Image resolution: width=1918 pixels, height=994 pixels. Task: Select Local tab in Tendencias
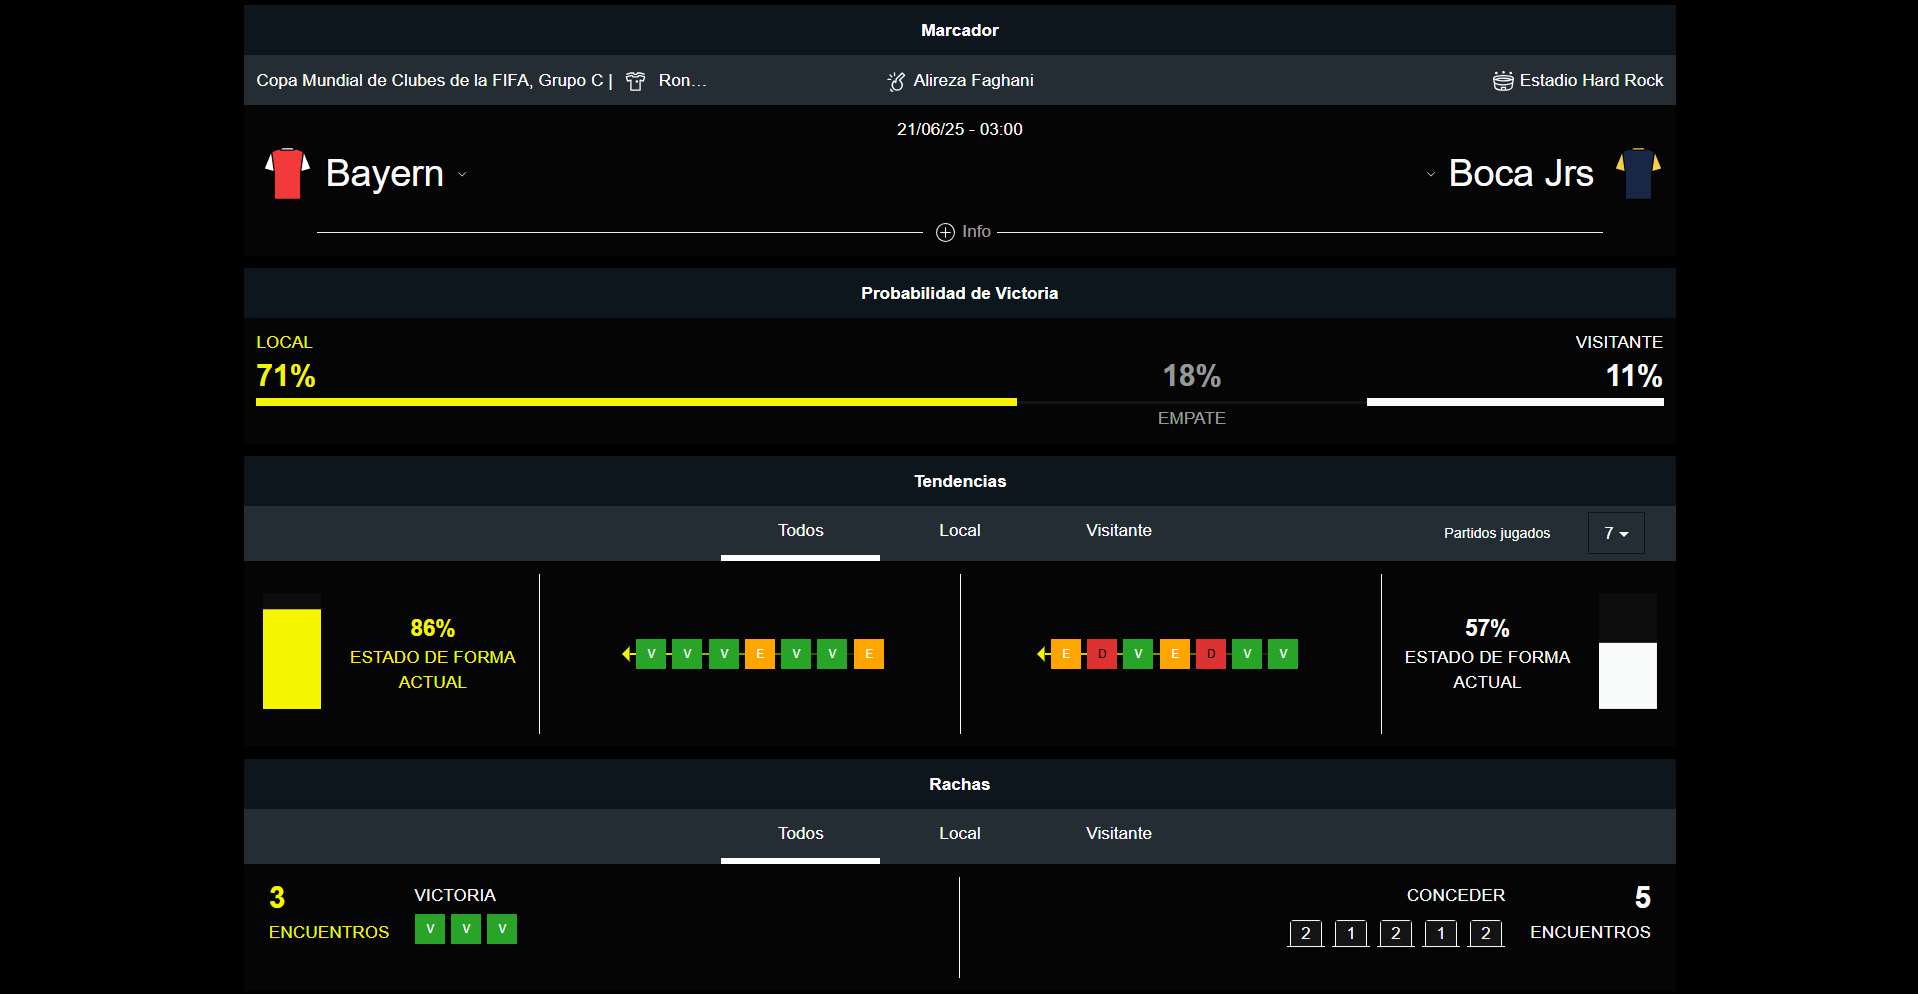[x=959, y=531]
